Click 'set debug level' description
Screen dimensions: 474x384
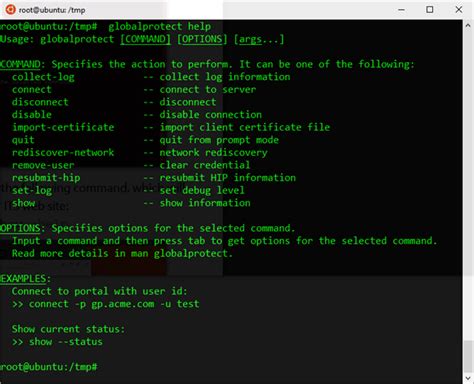pos(202,191)
